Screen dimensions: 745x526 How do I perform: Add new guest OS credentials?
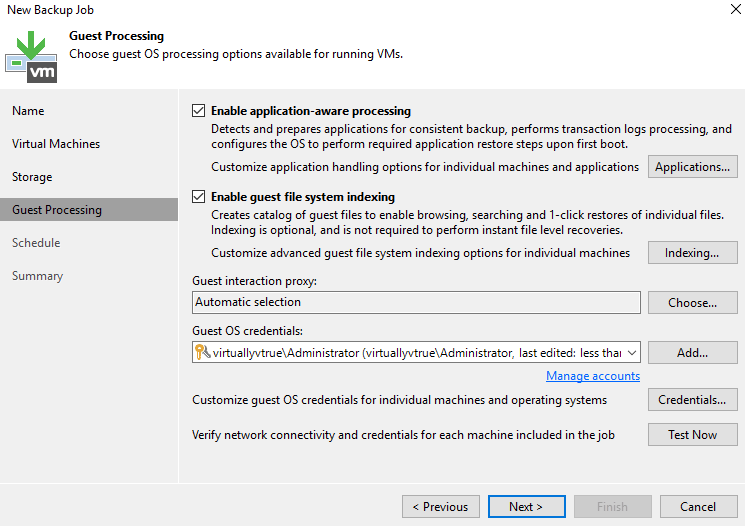[x=693, y=352]
